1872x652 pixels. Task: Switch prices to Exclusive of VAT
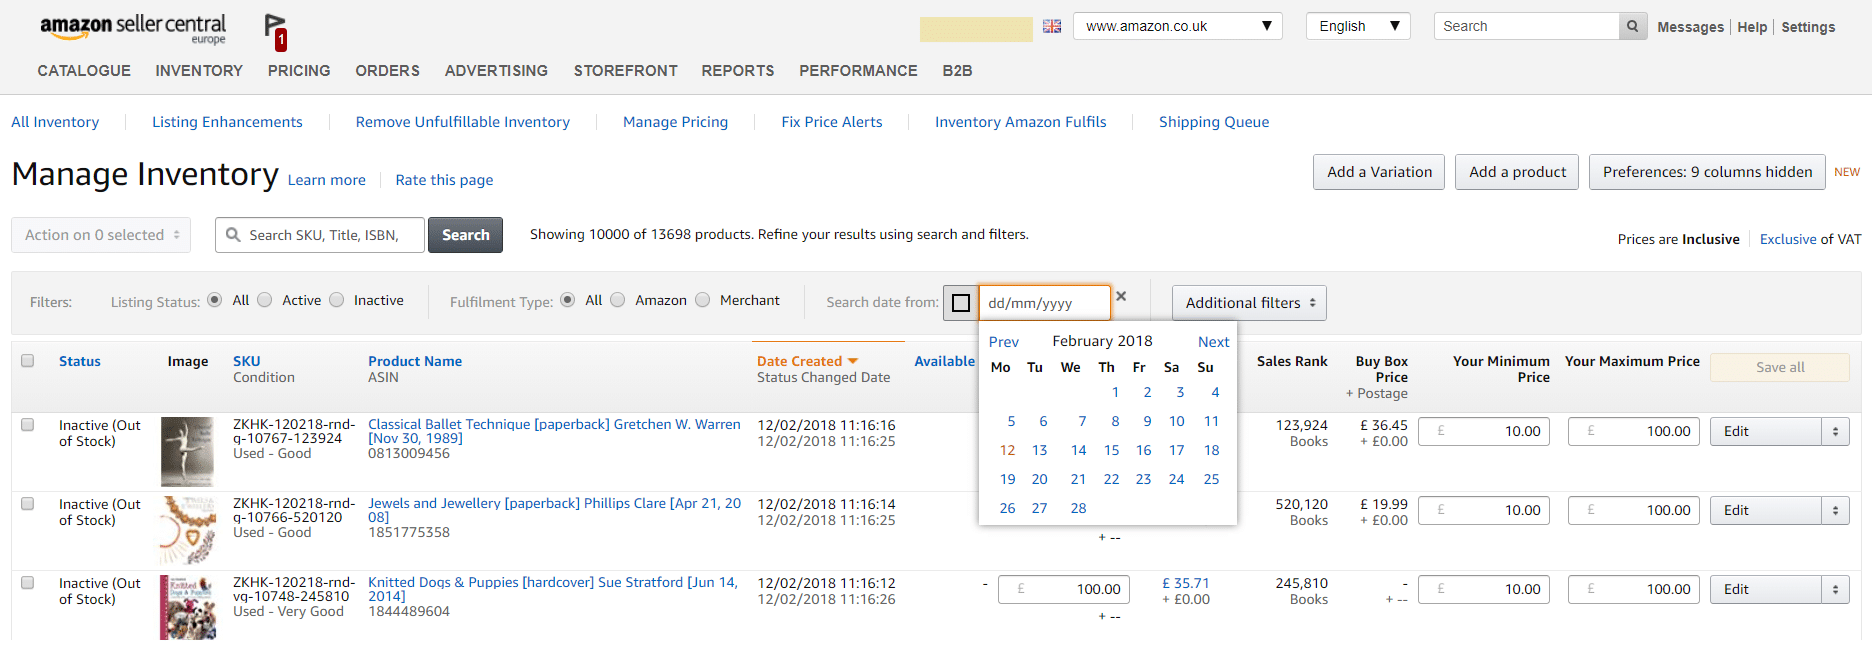point(1788,239)
